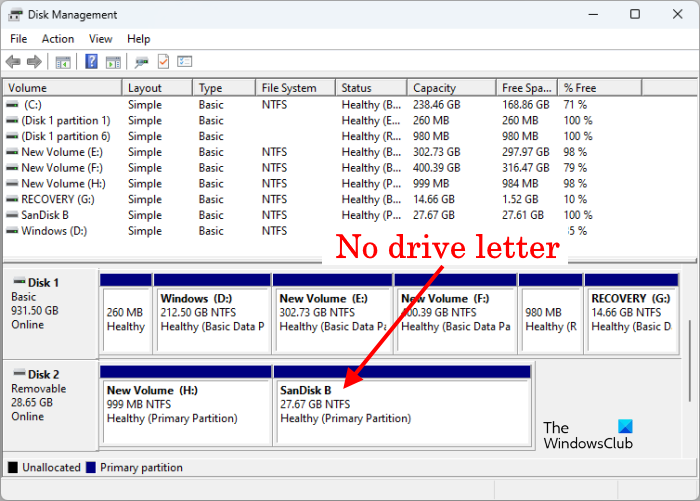The height and width of the screenshot is (501, 700).
Task: Click the Show/Hide Console Tree icon
Action: tap(62, 62)
